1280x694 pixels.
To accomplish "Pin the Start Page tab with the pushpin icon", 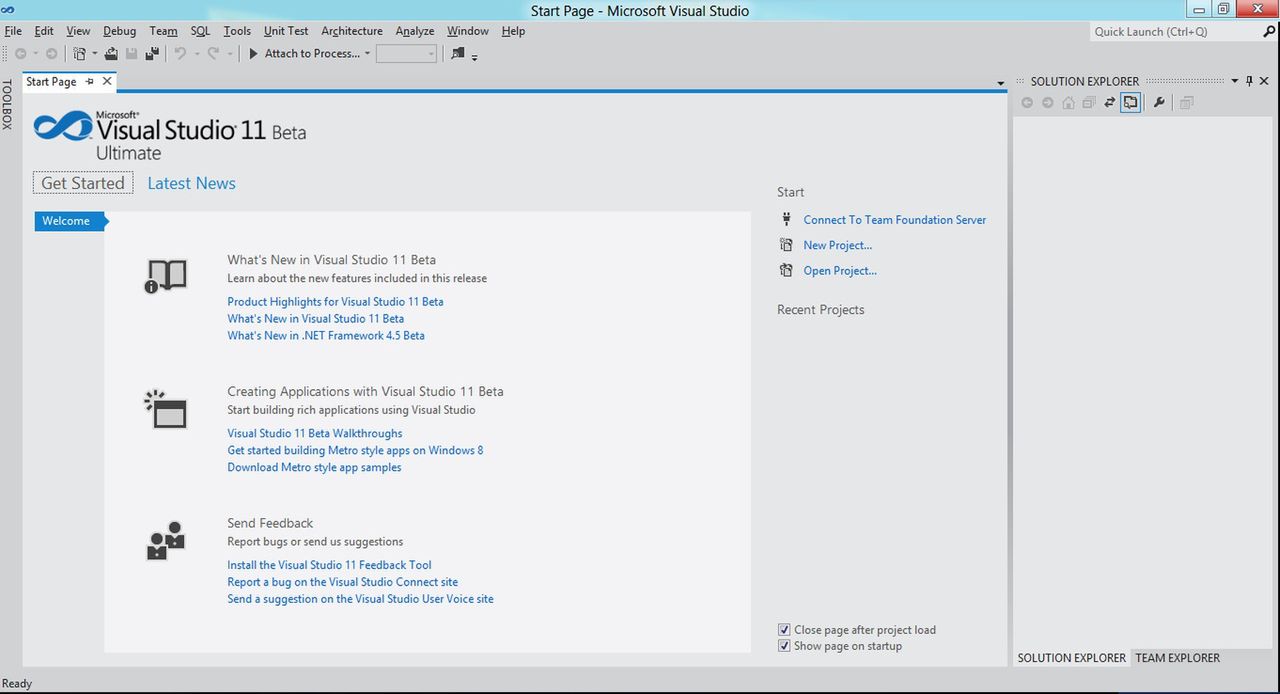I will 89,81.
